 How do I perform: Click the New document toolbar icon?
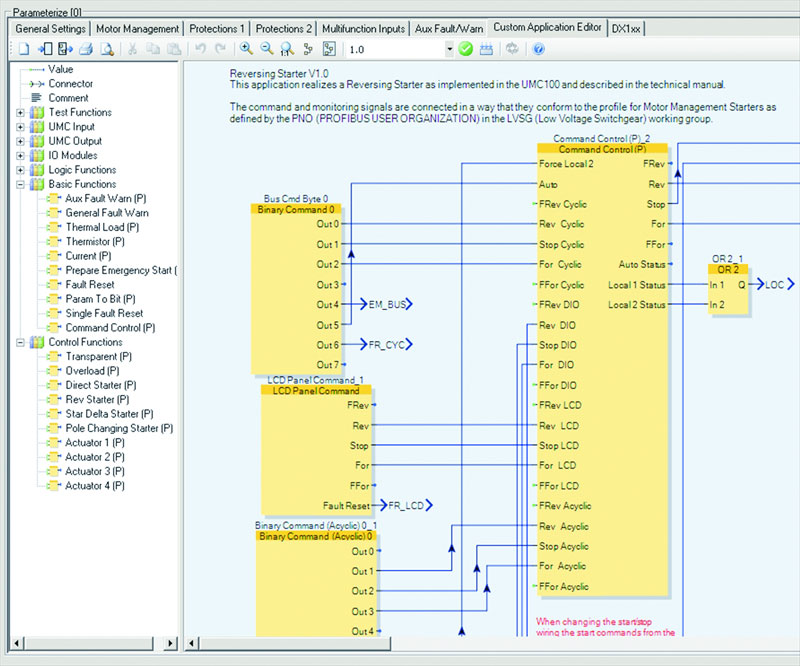(22, 49)
